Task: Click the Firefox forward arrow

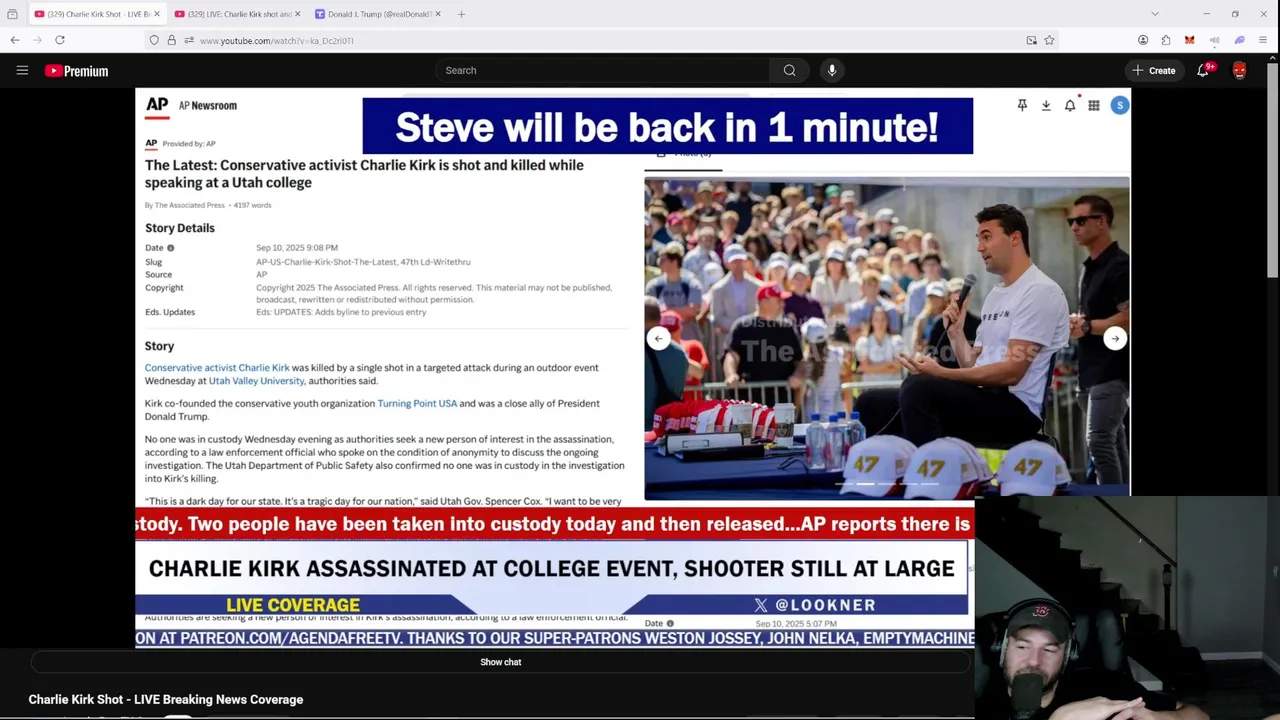Action: [37, 40]
